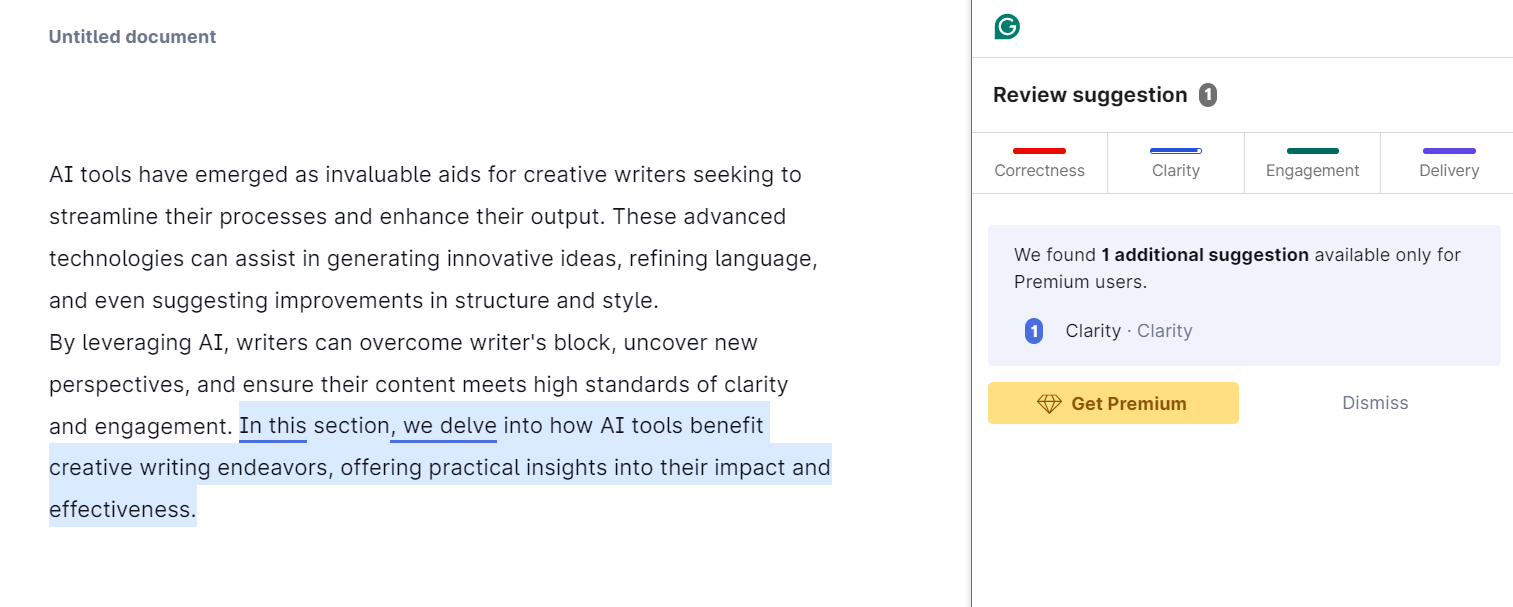Click the underlined words 'we delve'
Screen dimensions: 1513x607
443,425
